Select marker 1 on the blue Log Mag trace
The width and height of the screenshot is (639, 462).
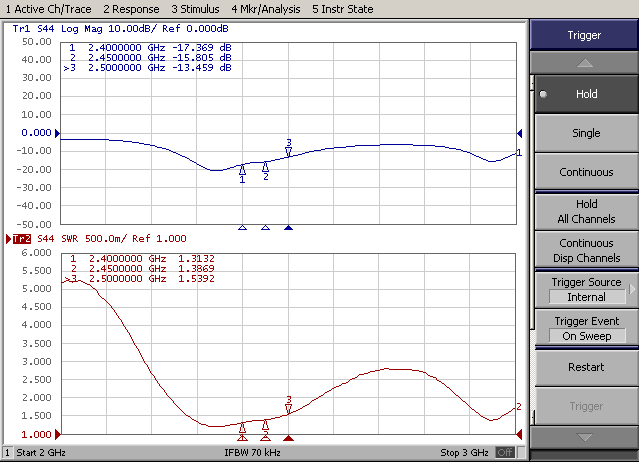click(242, 173)
